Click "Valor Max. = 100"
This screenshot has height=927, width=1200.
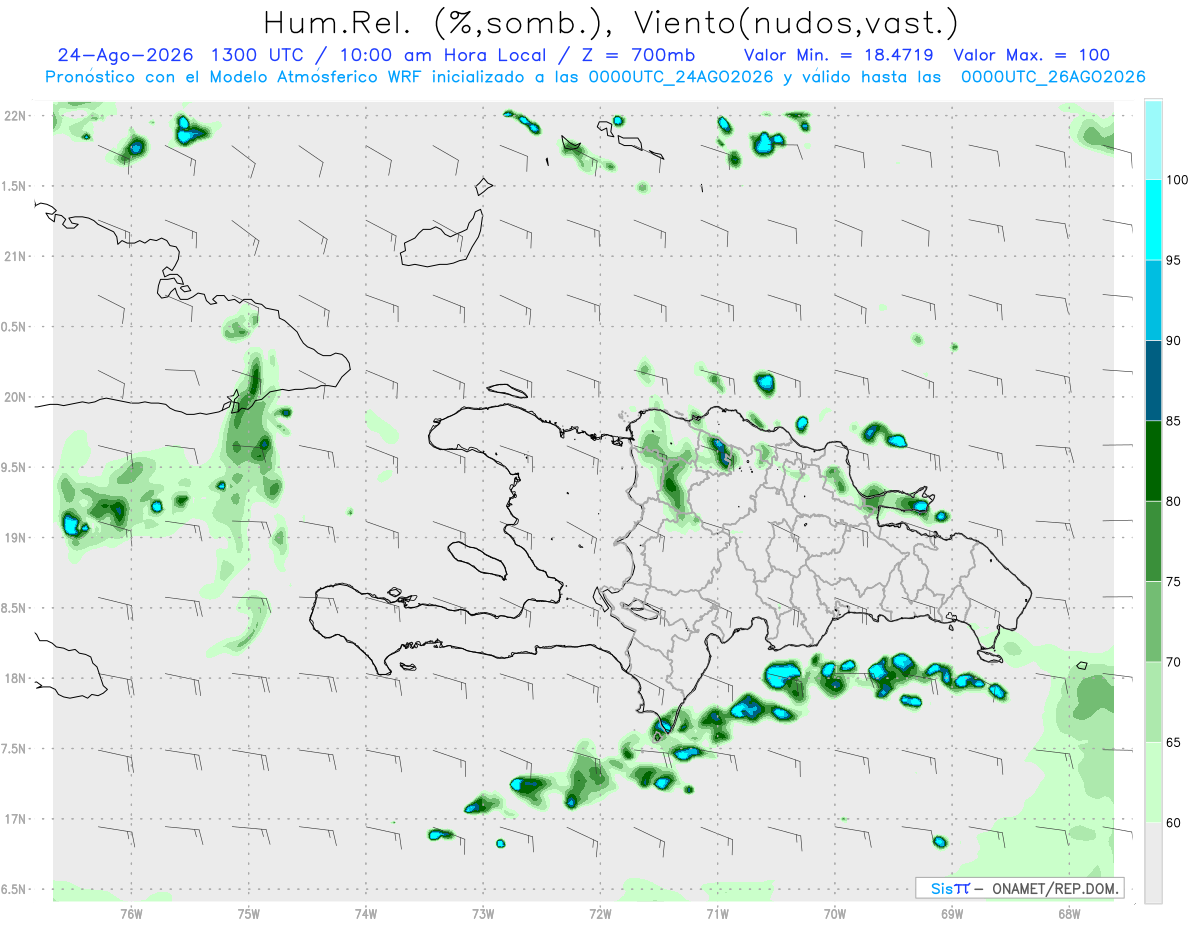[1031, 55]
